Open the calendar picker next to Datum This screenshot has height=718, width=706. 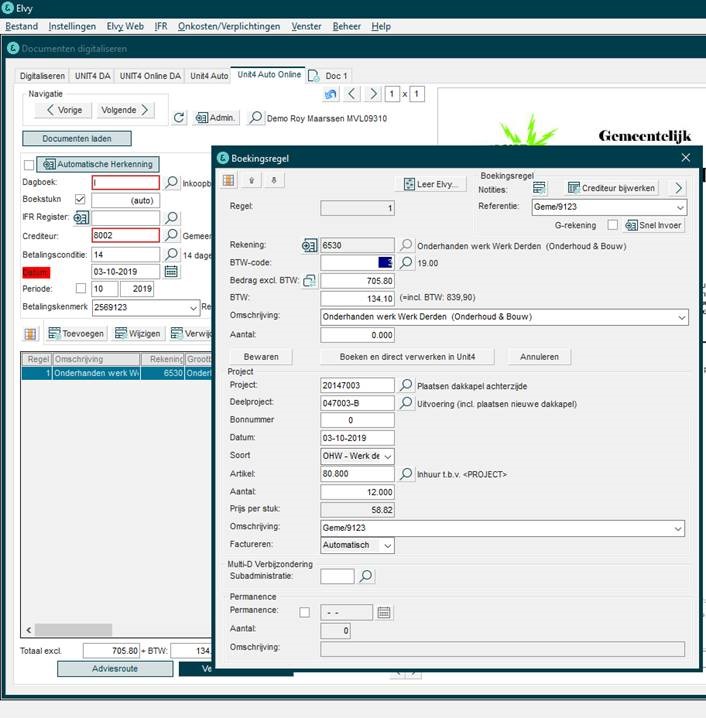pyautogui.click(x=171, y=271)
